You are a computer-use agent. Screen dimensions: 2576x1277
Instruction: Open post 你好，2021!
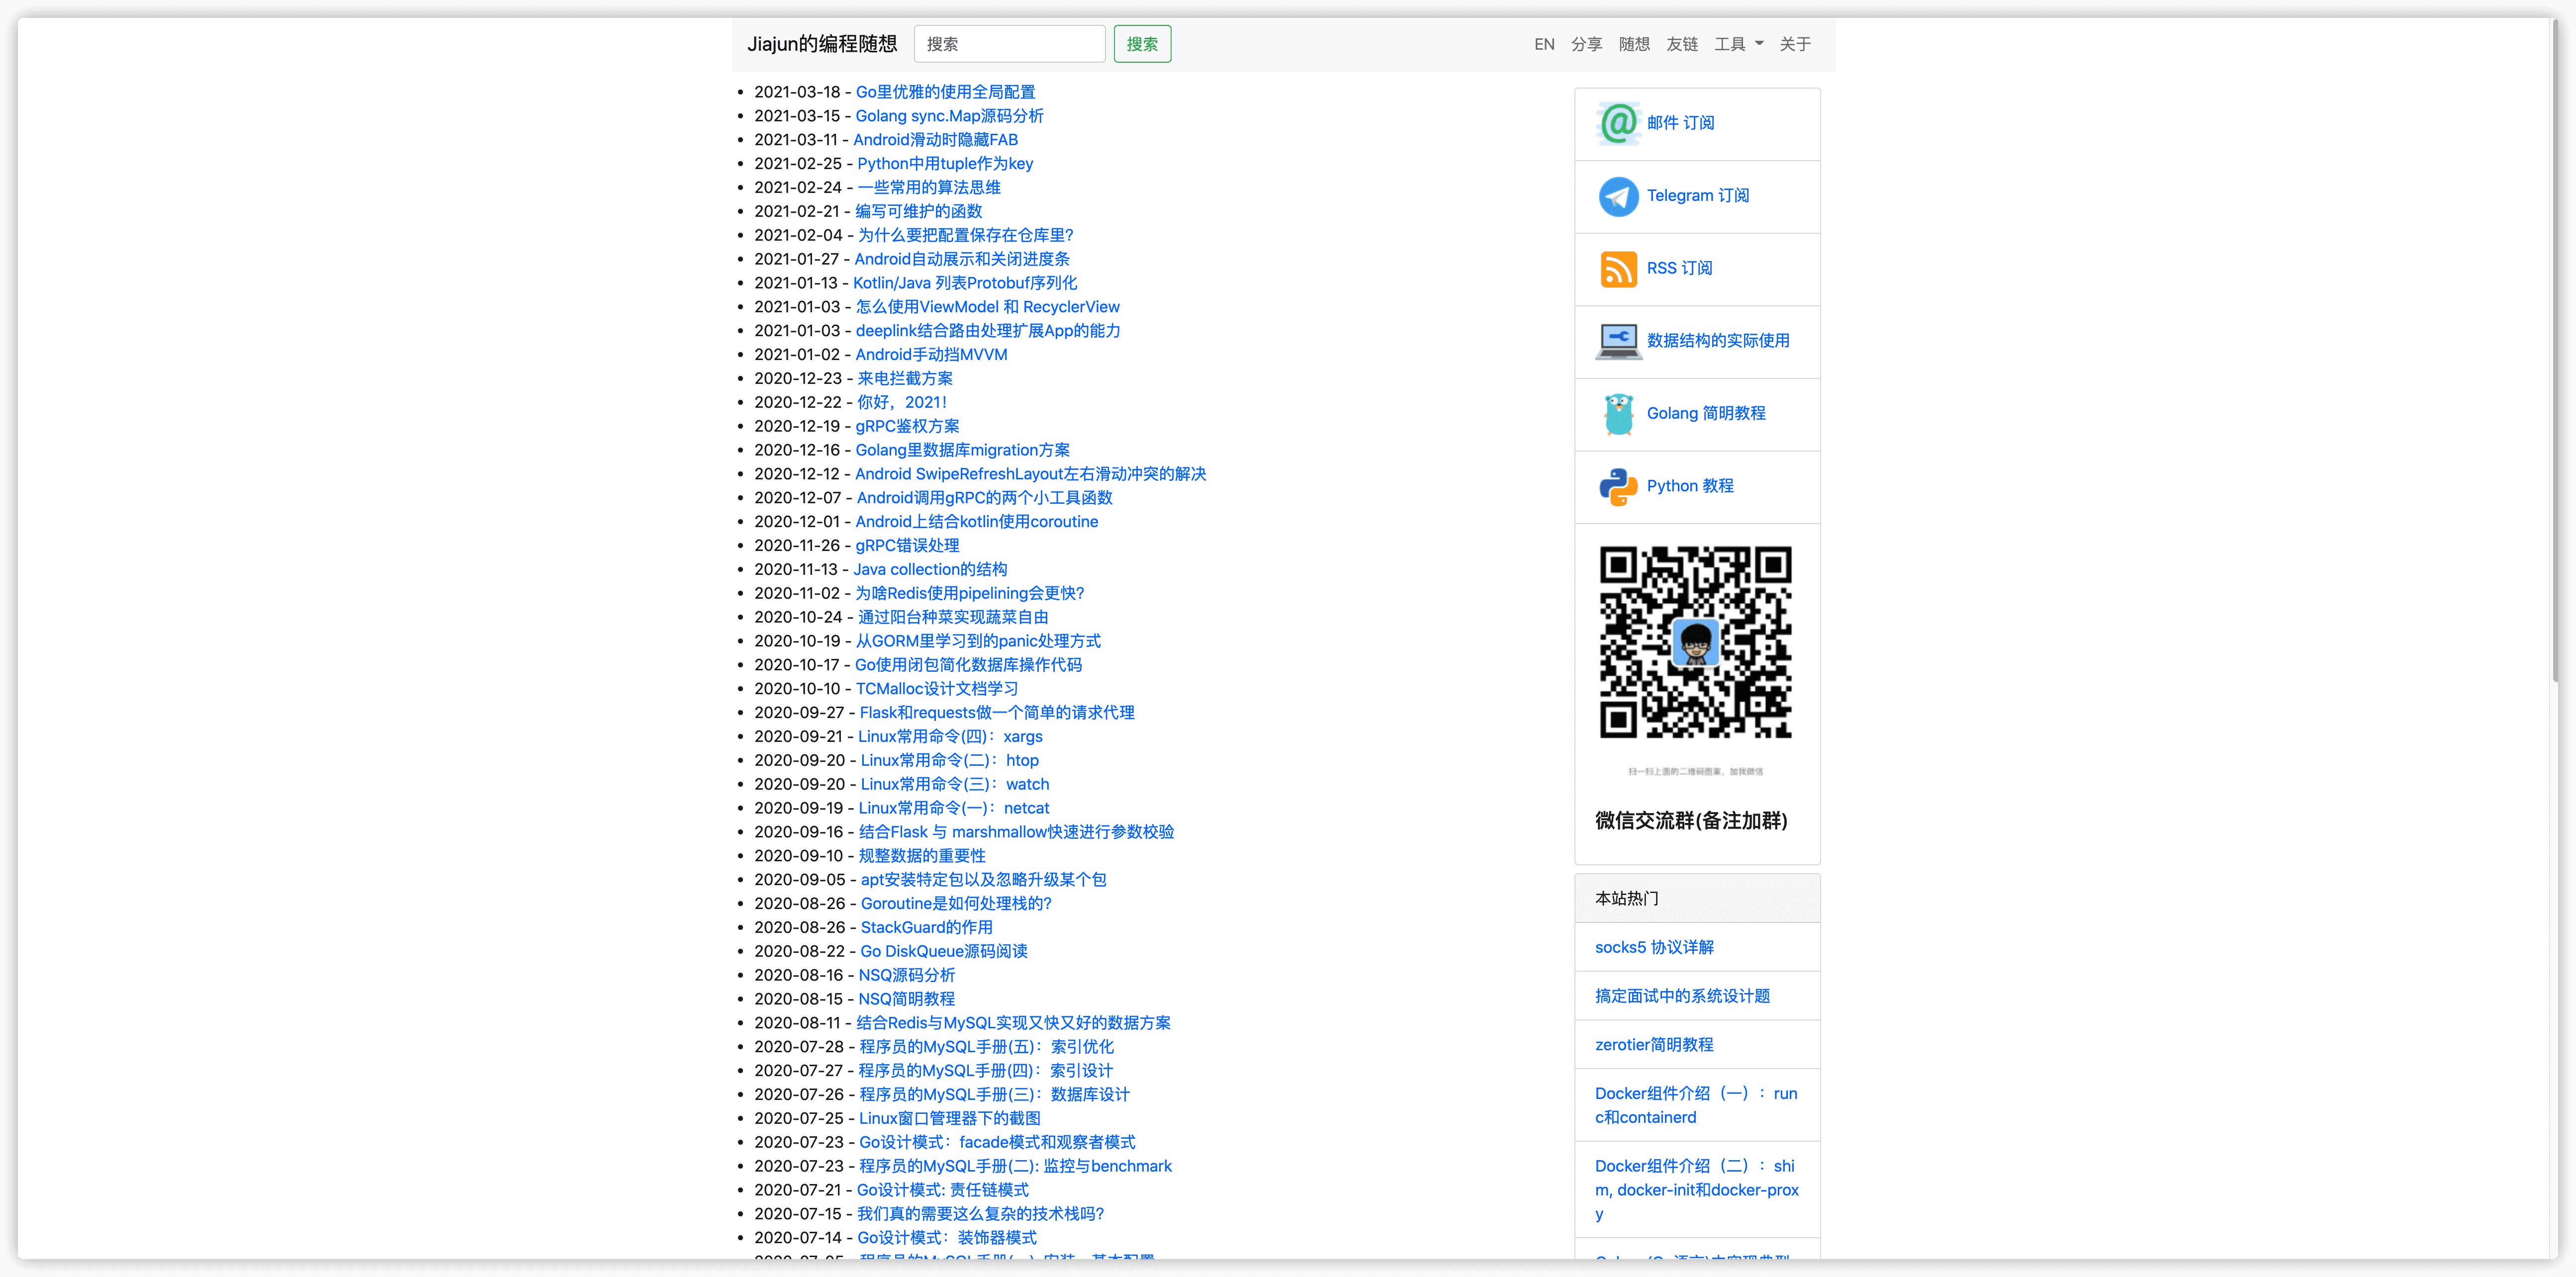[x=901, y=403]
